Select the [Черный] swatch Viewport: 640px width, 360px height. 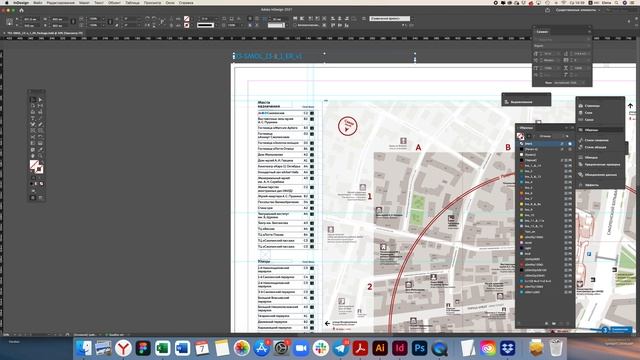(x=545, y=160)
